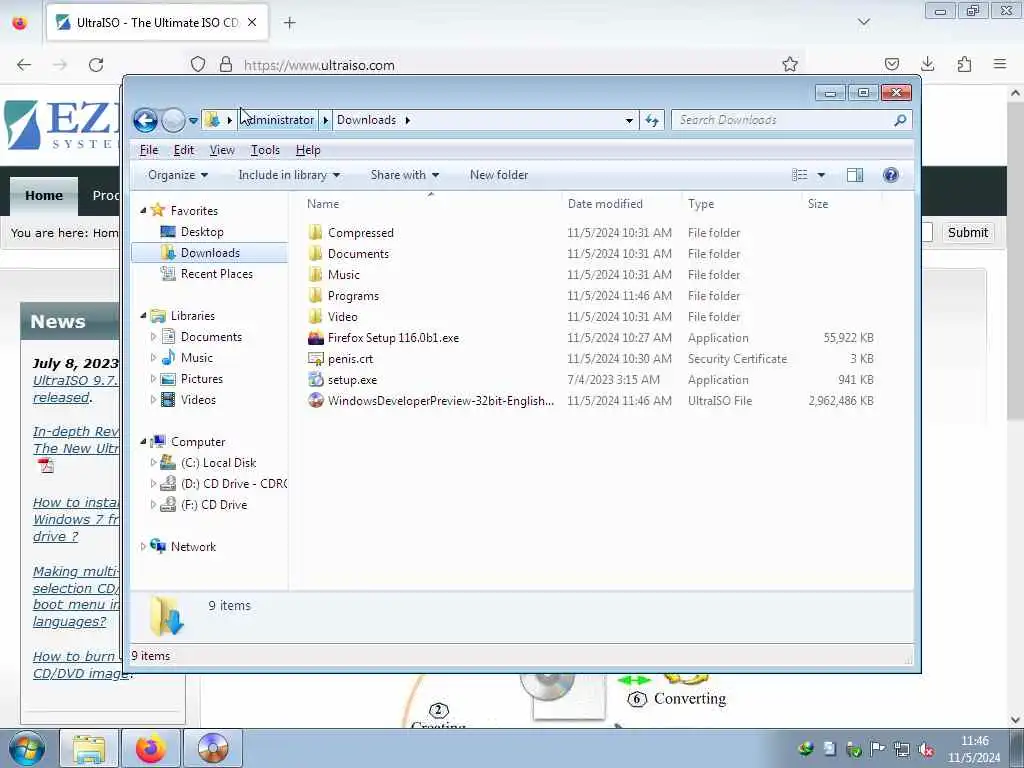
Task: Click the Explorer Forward arrow button
Action: [173, 120]
